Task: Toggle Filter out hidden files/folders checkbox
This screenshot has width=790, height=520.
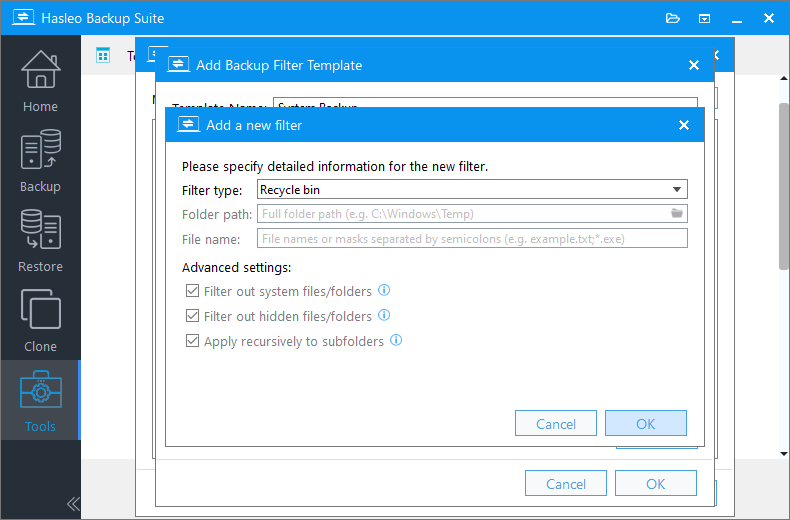Action: point(192,316)
